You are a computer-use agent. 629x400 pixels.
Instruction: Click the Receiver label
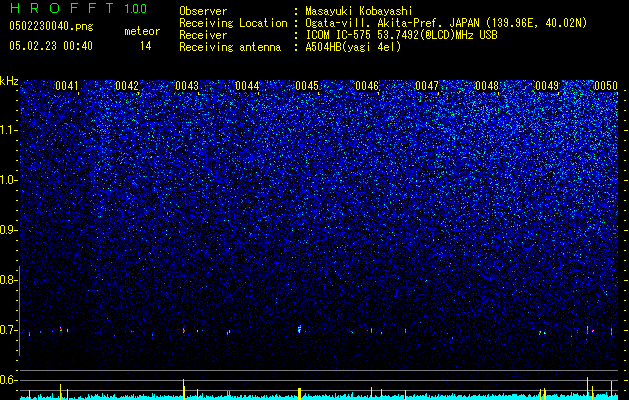(203, 35)
